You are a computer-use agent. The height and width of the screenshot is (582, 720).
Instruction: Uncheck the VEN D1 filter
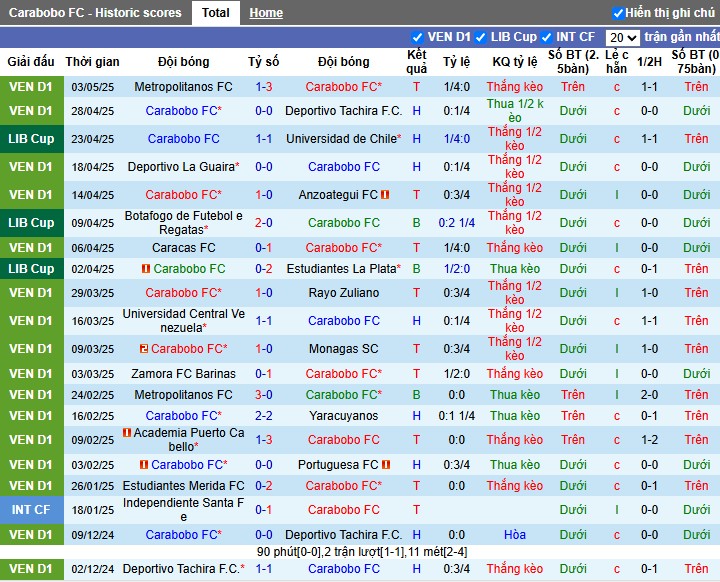click(x=417, y=37)
